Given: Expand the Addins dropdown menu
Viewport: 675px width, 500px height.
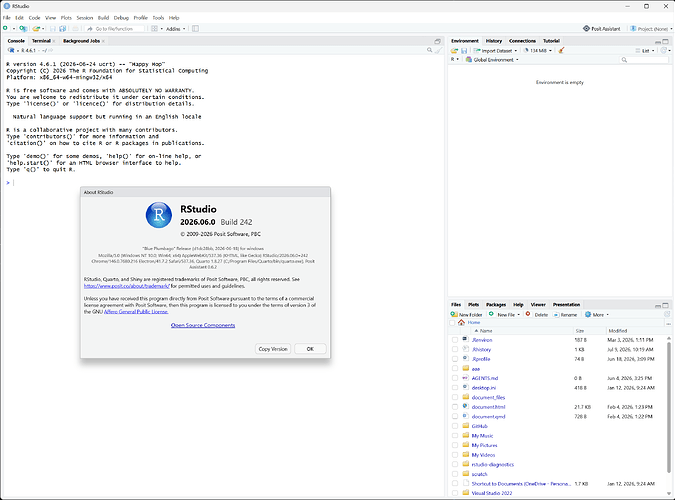Looking at the screenshot, I should [176, 29].
